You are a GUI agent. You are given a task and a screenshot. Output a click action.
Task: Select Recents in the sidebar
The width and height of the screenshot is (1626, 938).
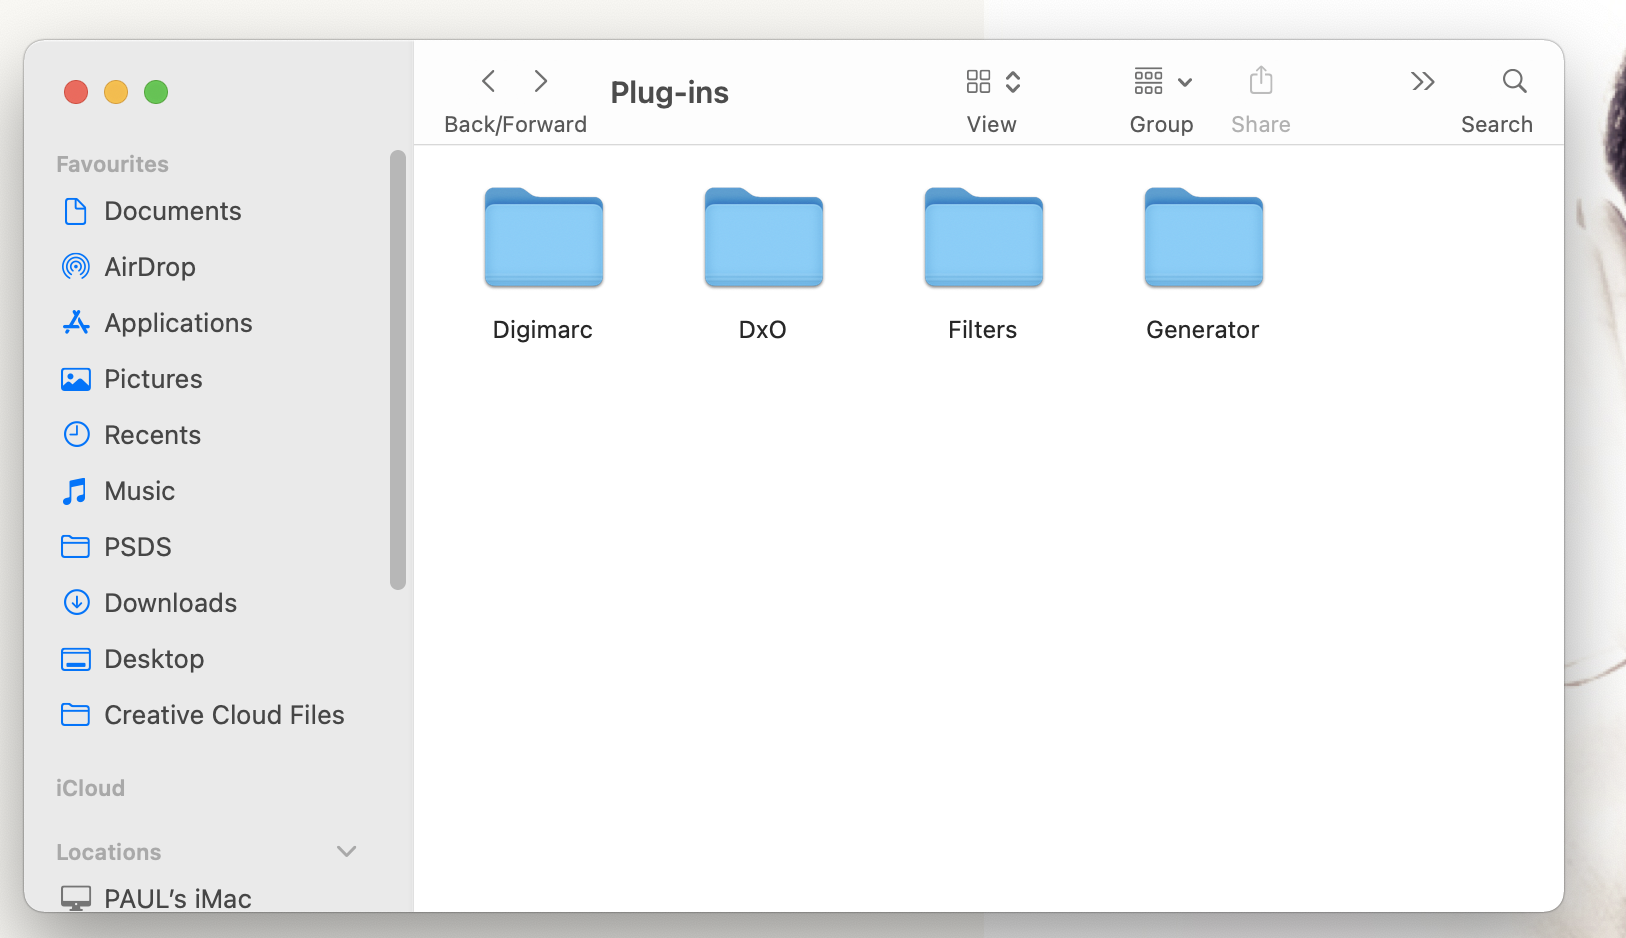point(153,435)
